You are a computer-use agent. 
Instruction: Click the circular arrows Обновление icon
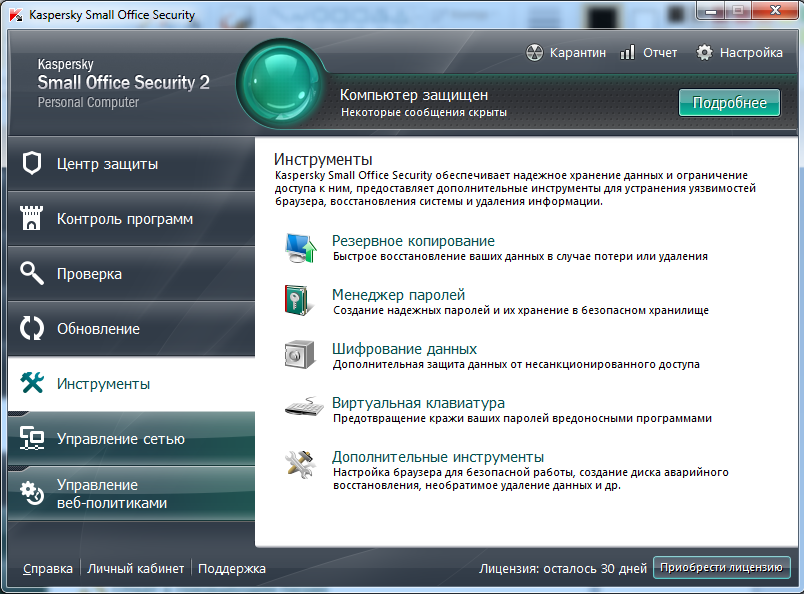pos(32,328)
